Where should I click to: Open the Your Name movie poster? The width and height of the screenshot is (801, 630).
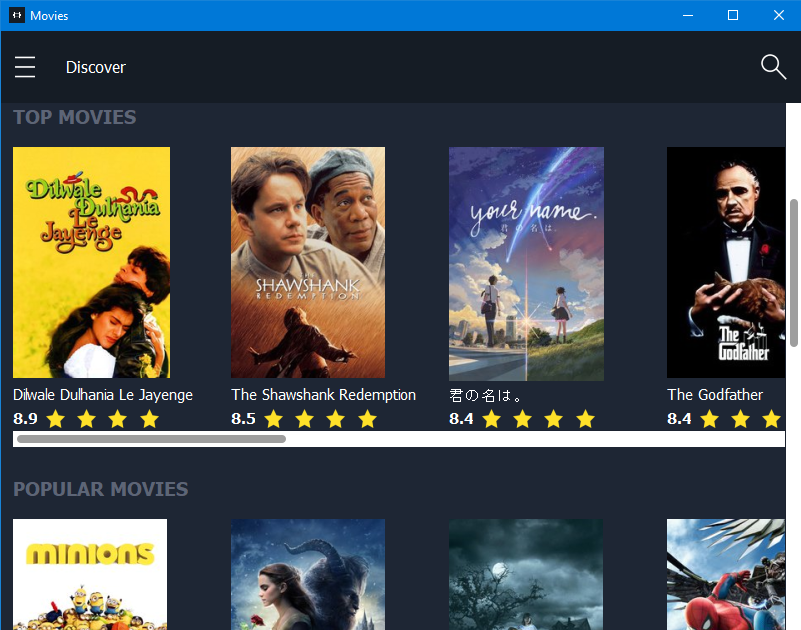click(x=526, y=264)
